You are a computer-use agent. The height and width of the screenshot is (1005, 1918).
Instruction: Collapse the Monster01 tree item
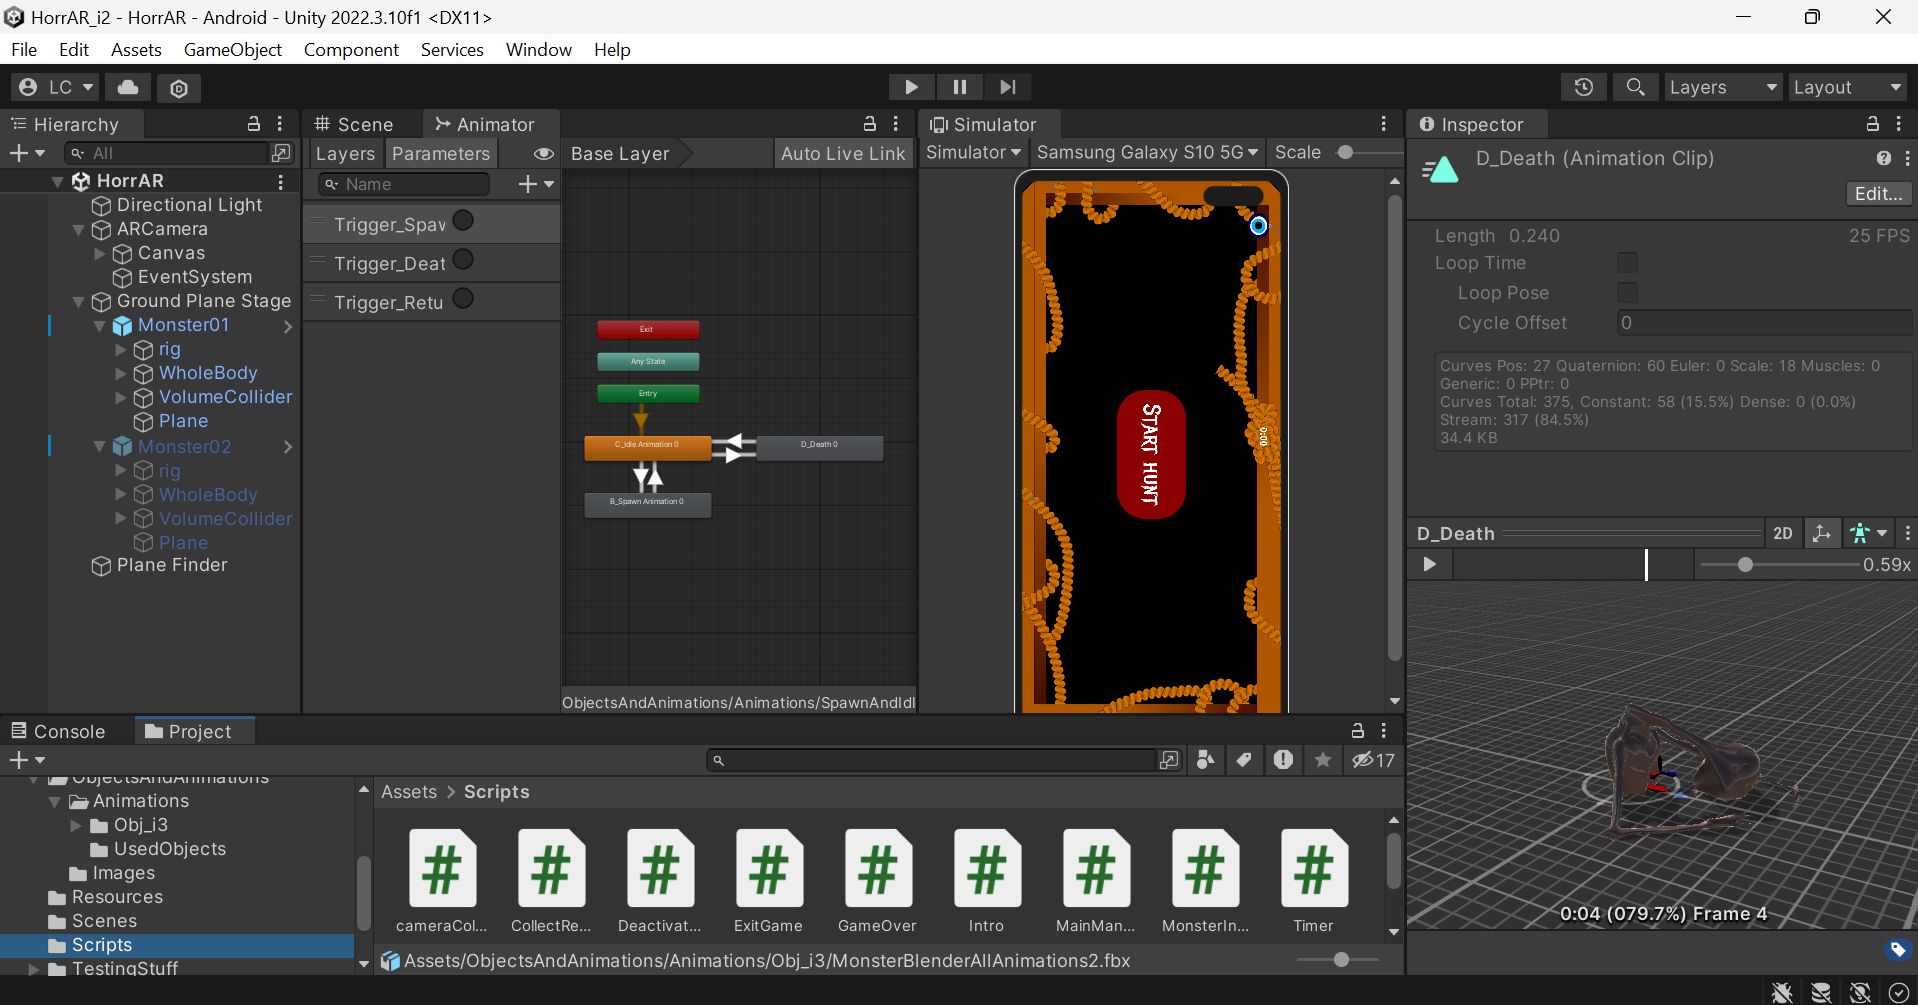click(100, 326)
